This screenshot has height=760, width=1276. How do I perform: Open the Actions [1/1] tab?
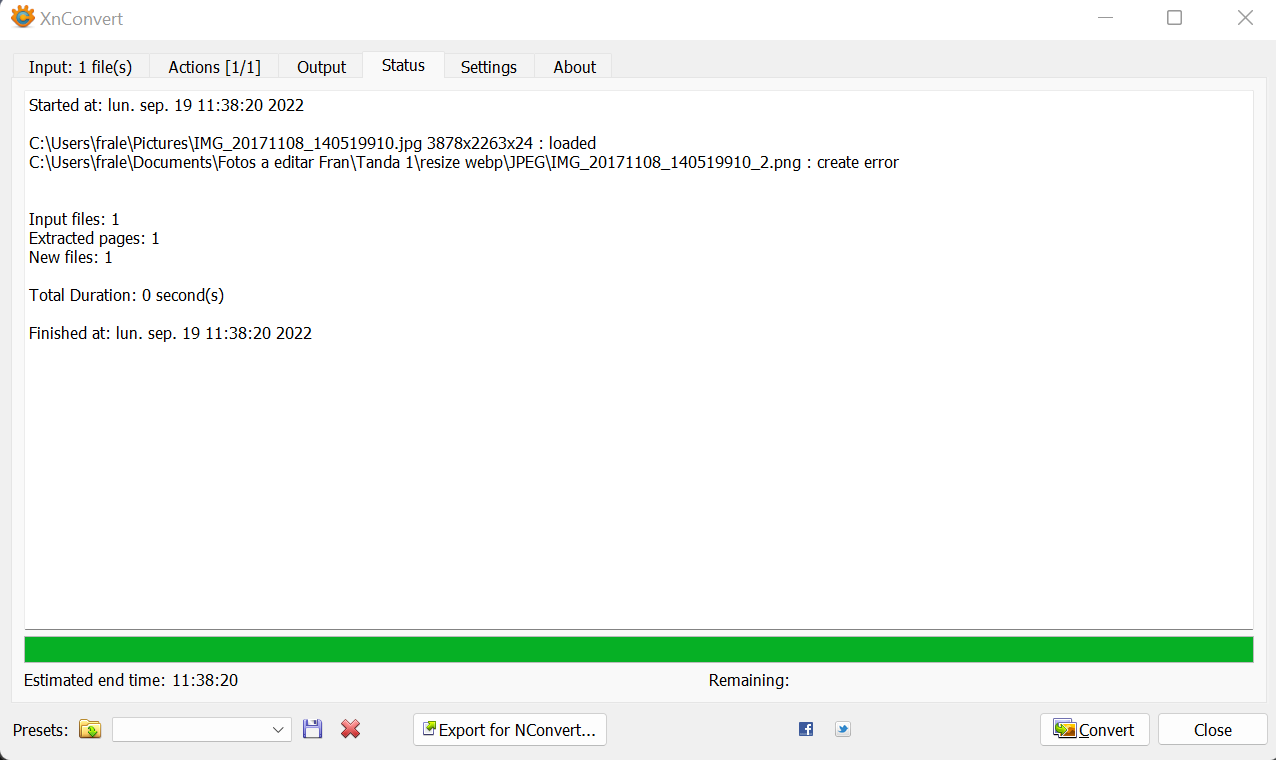pyautogui.click(x=214, y=67)
